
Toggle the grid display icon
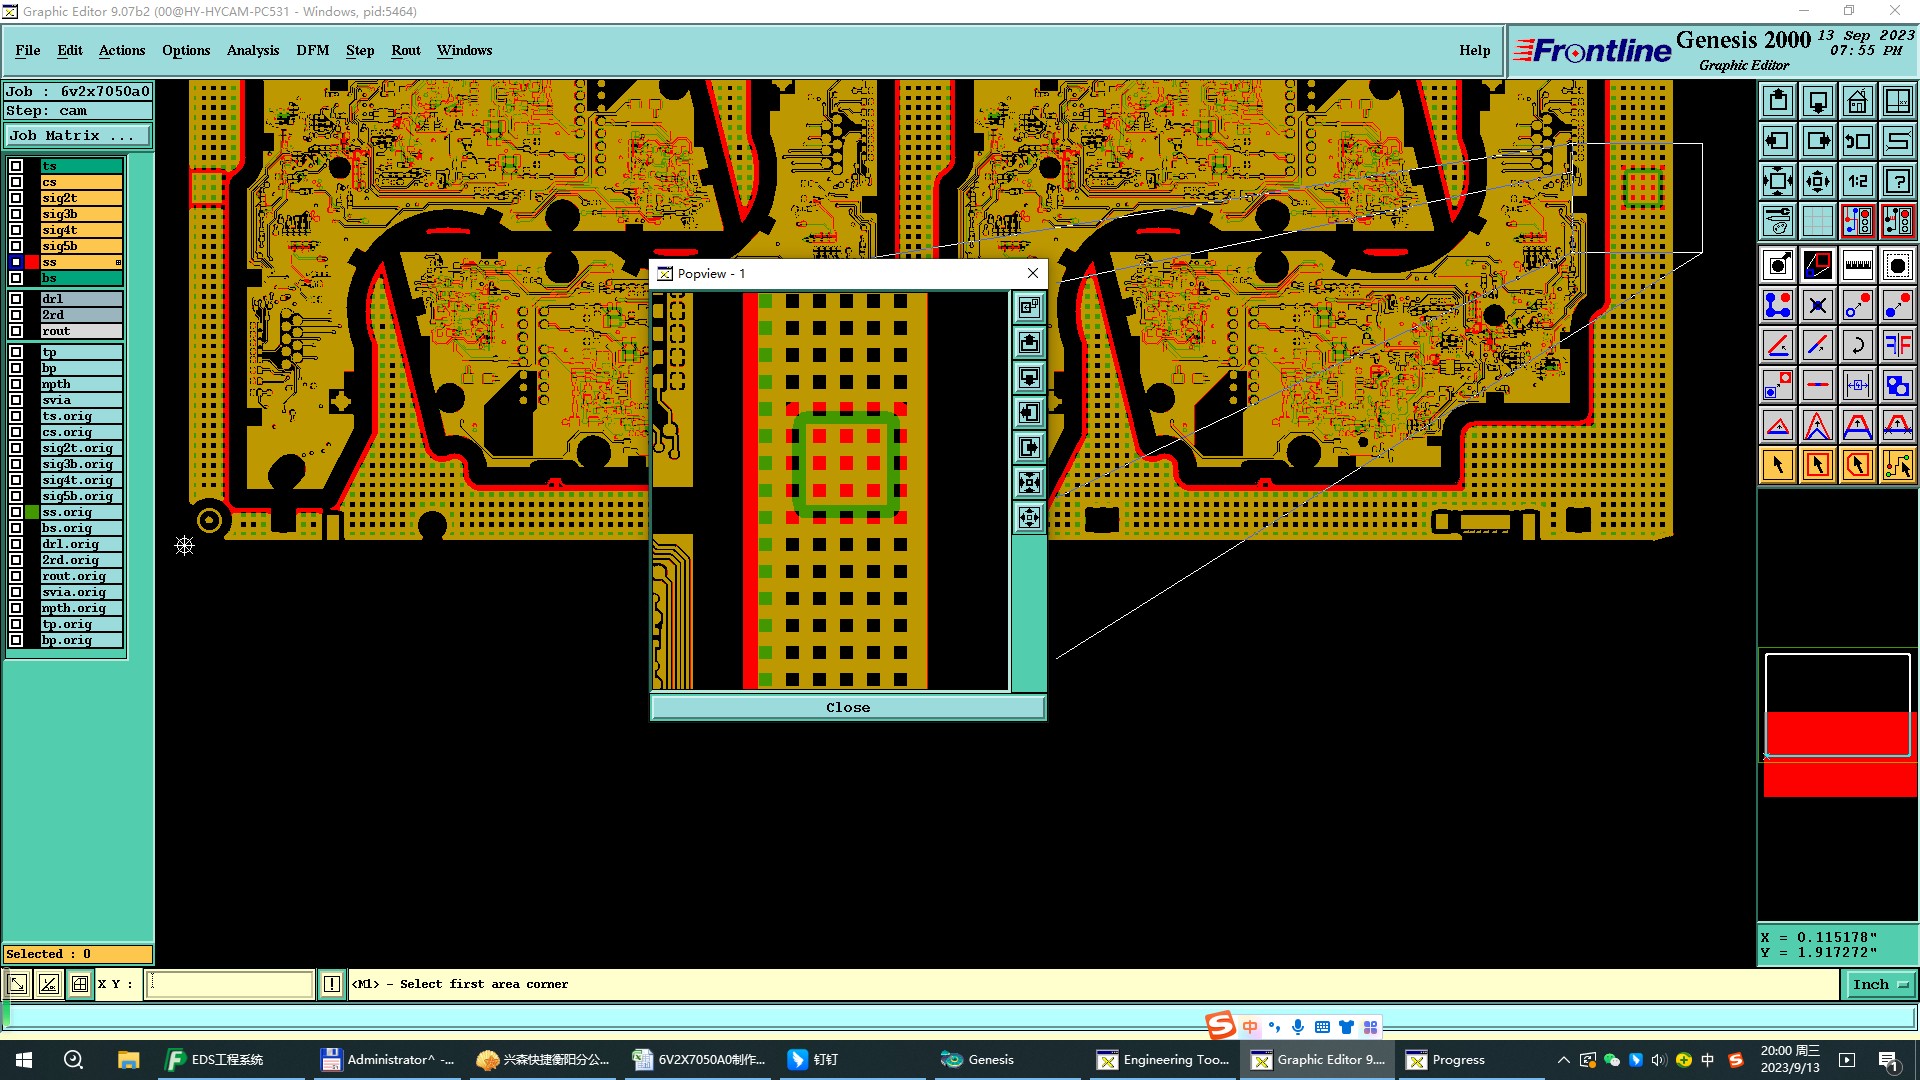pos(1818,221)
